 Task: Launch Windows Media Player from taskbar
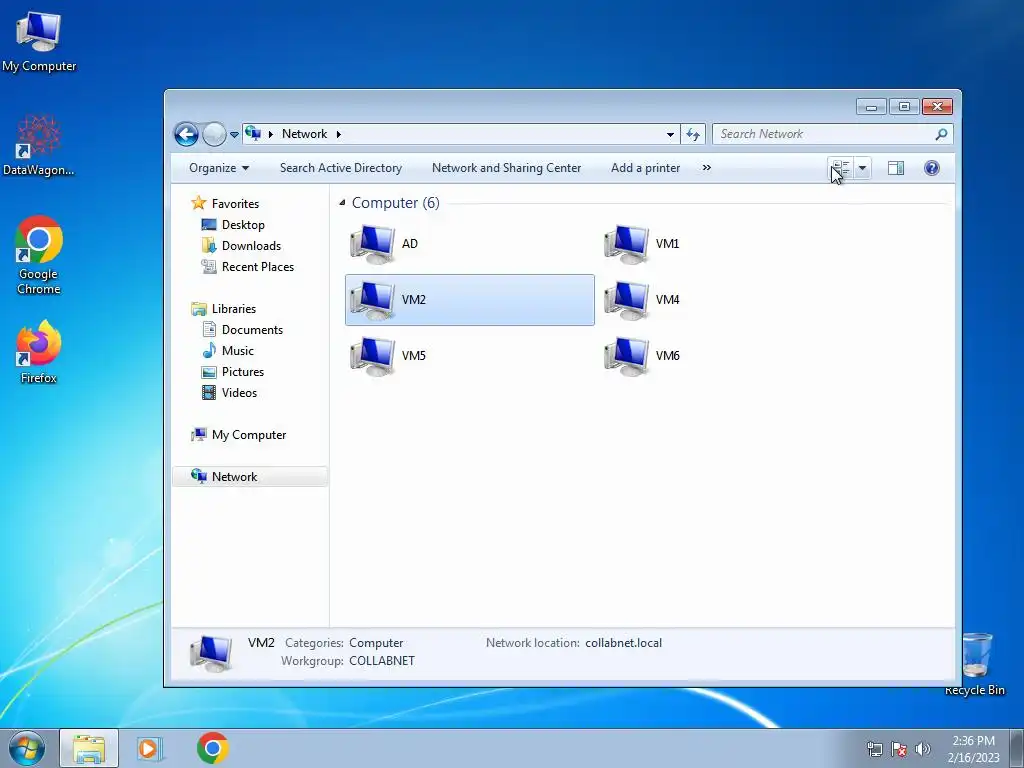(x=149, y=748)
